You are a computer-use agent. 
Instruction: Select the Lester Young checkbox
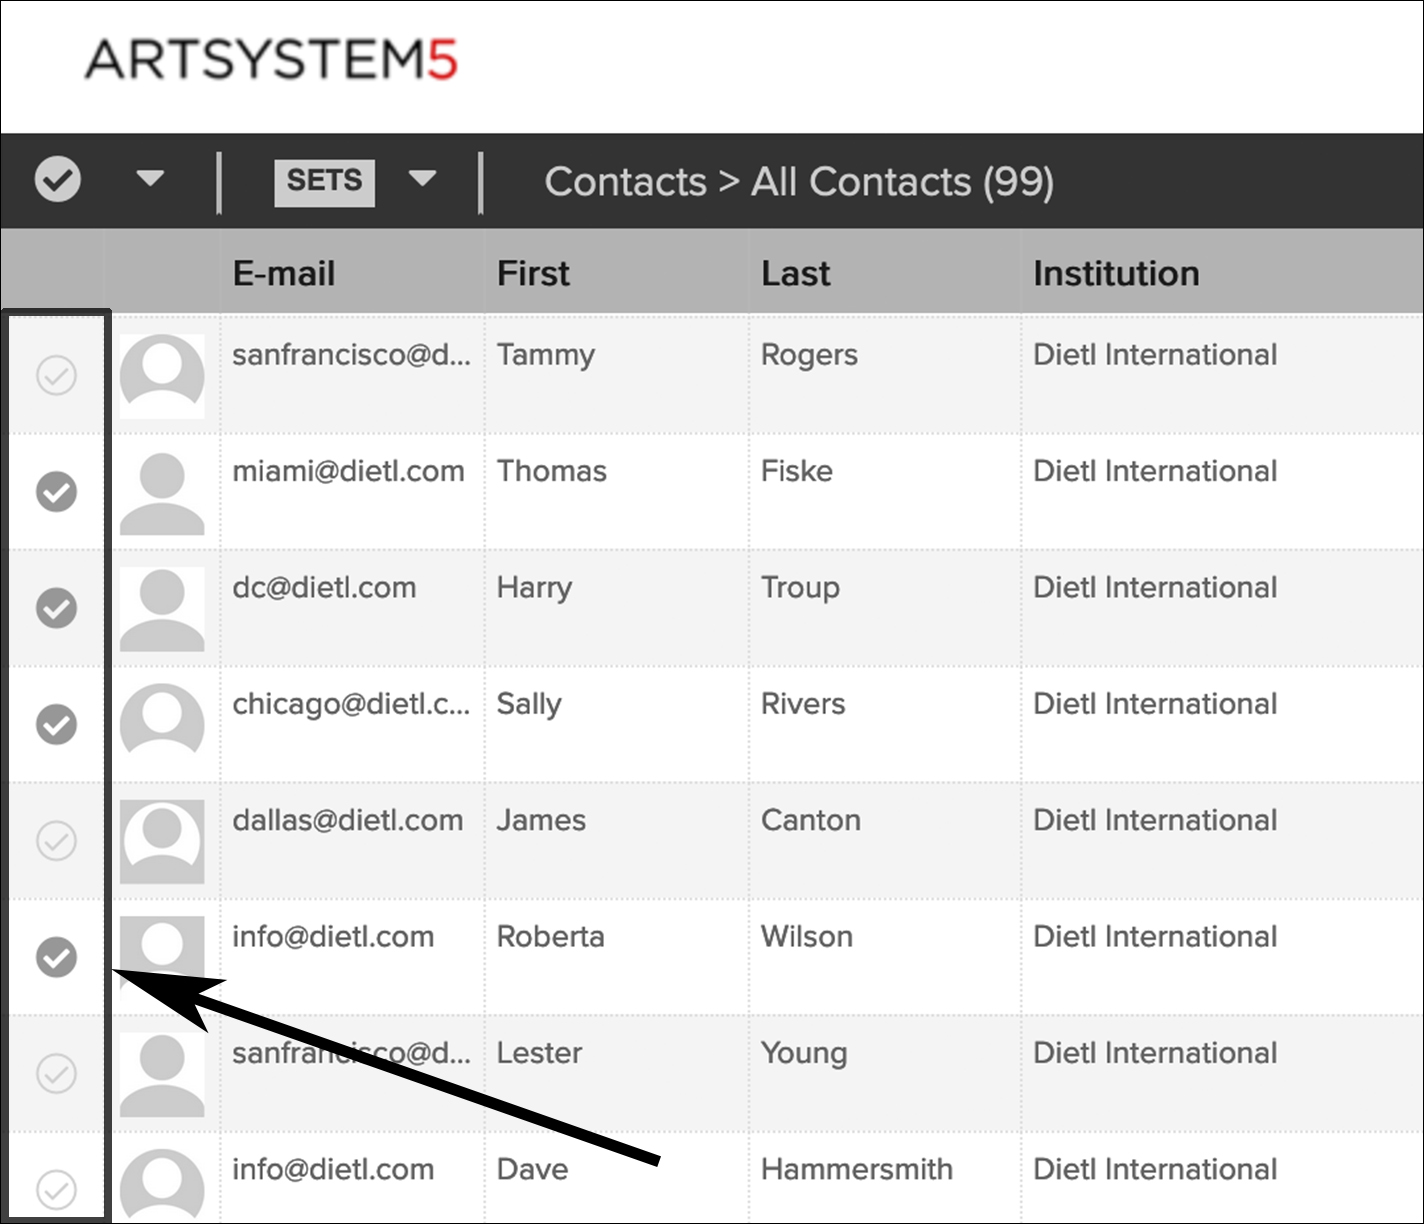(x=57, y=1073)
